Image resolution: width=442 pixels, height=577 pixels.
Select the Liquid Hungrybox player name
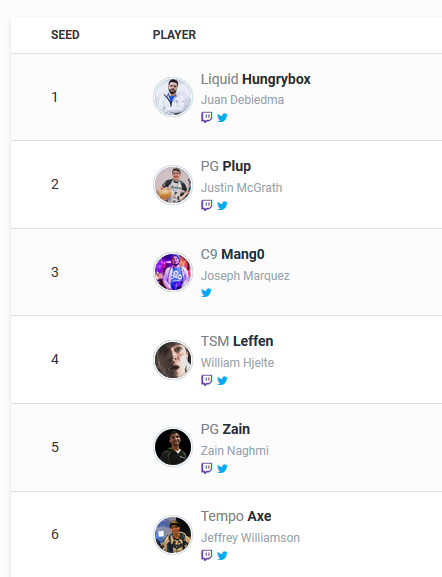255,79
